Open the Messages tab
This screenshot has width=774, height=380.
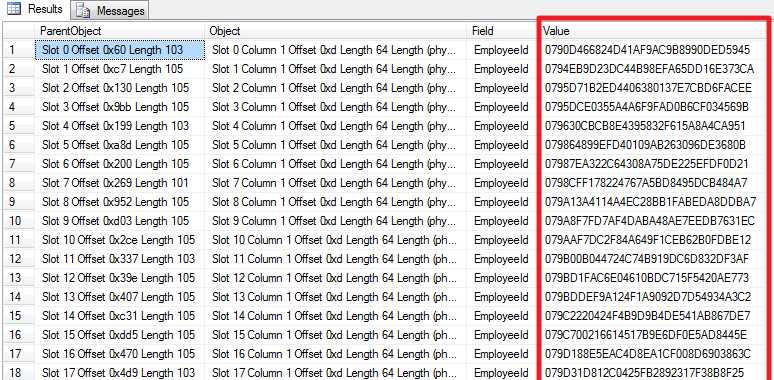tap(110, 10)
